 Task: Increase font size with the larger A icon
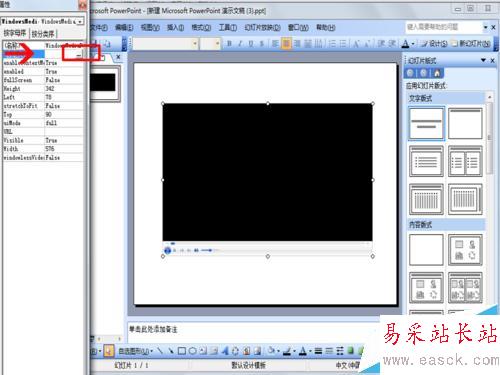click(356, 44)
